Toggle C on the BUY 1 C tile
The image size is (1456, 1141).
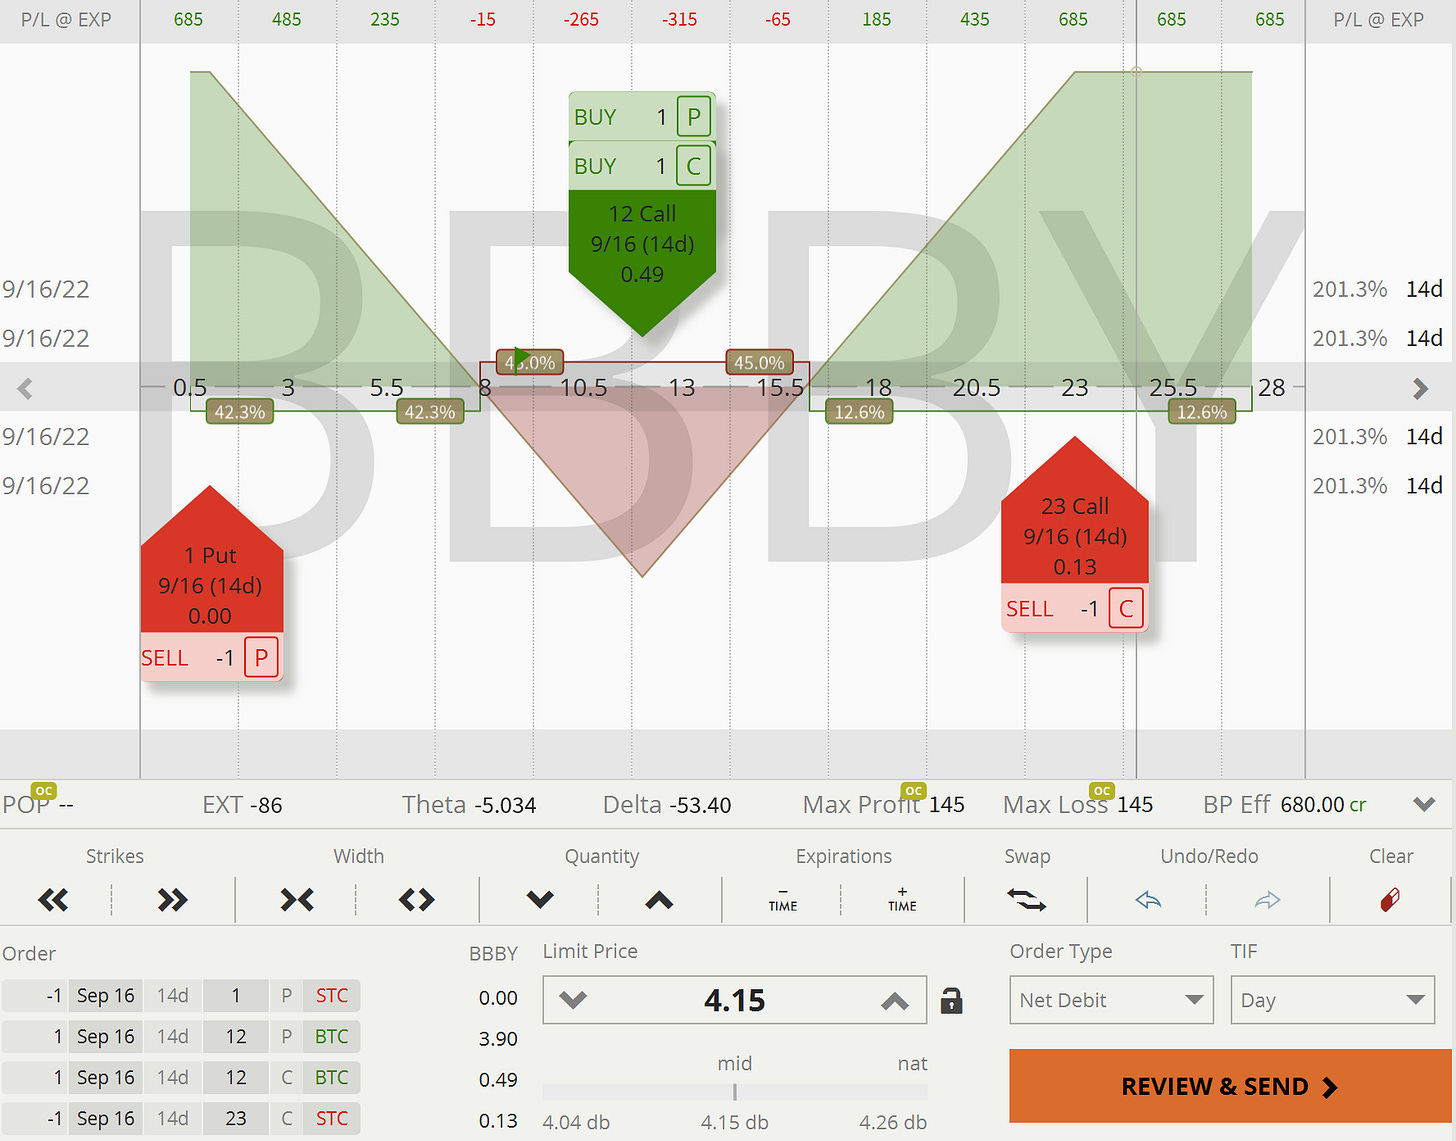pyautogui.click(x=694, y=166)
